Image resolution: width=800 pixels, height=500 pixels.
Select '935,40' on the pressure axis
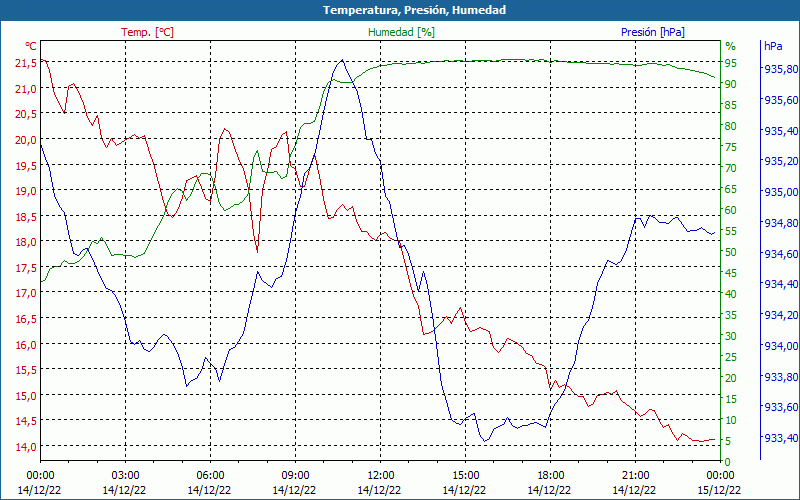click(x=781, y=131)
